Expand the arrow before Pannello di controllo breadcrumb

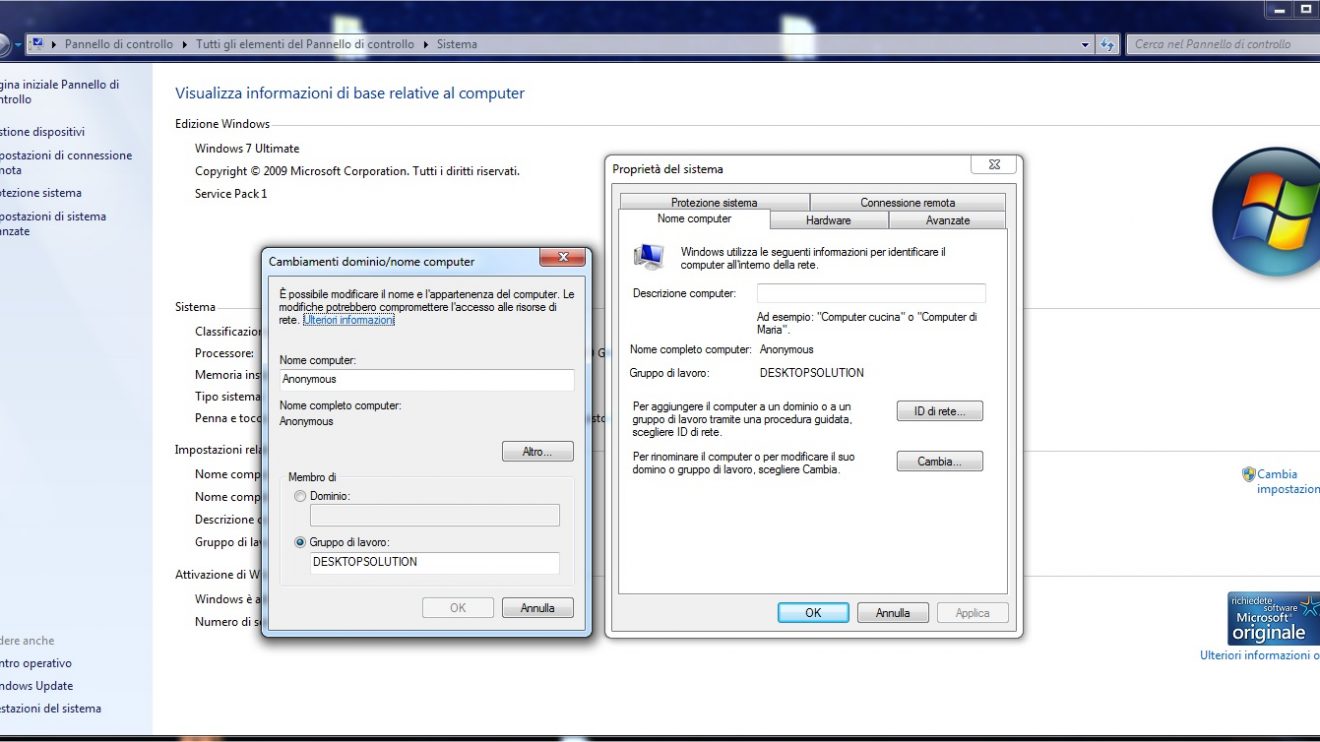coord(55,44)
